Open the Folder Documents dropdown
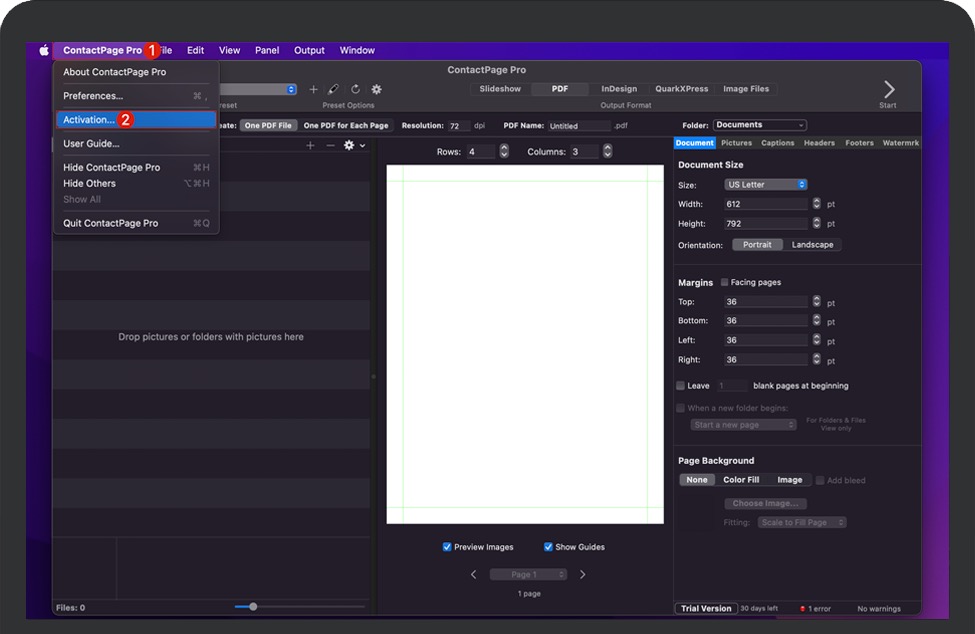Image resolution: width=975 pixels, height=634 pixels. pyautogui.click(x=760, y=125)
